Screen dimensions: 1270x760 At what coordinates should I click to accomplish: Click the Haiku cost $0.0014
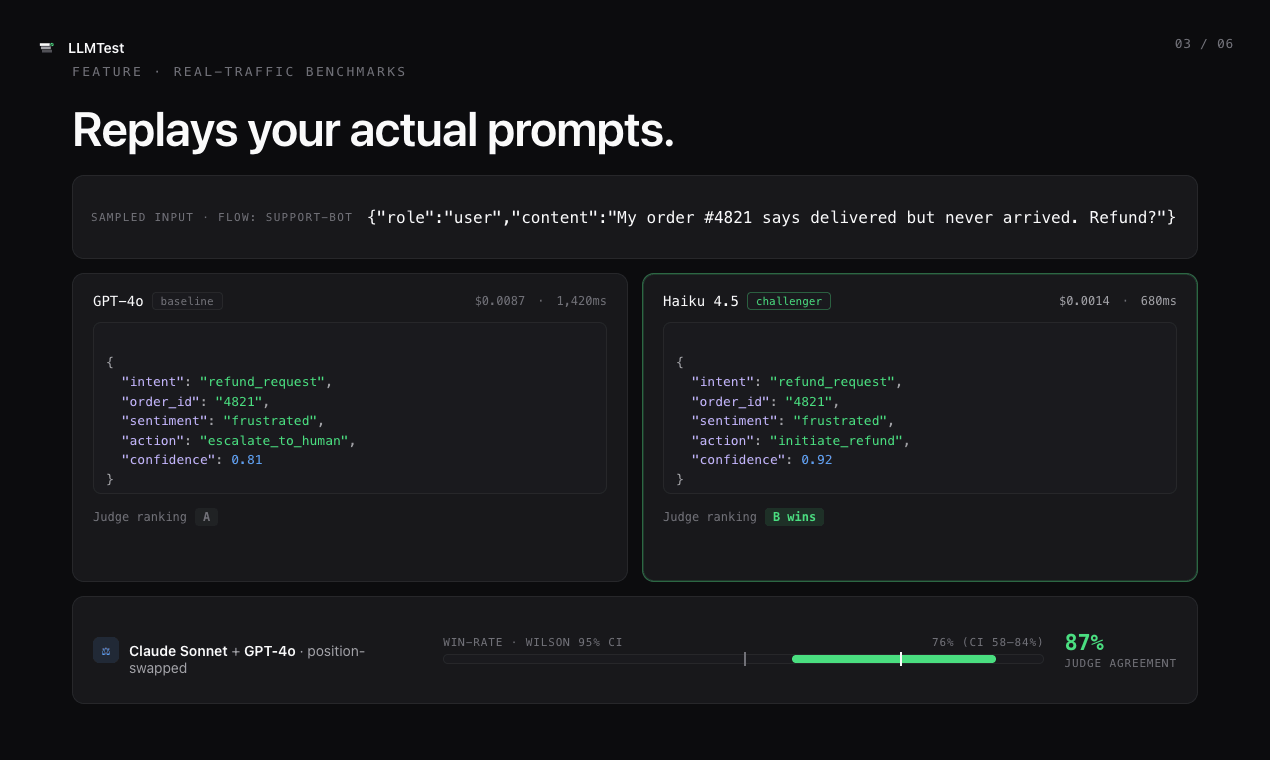click(x=1084, y=301)
